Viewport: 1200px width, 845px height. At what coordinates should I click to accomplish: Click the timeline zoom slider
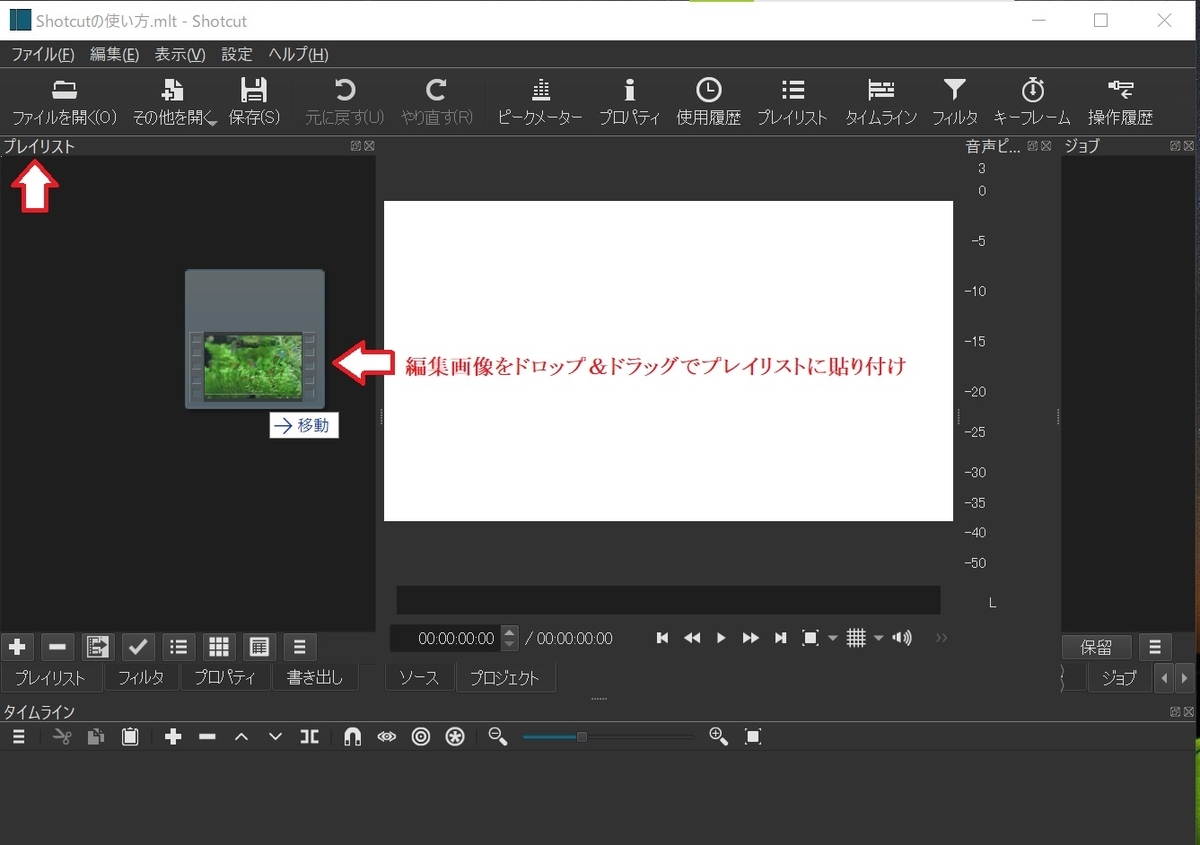pyautogui.click(x=608, y=737)
